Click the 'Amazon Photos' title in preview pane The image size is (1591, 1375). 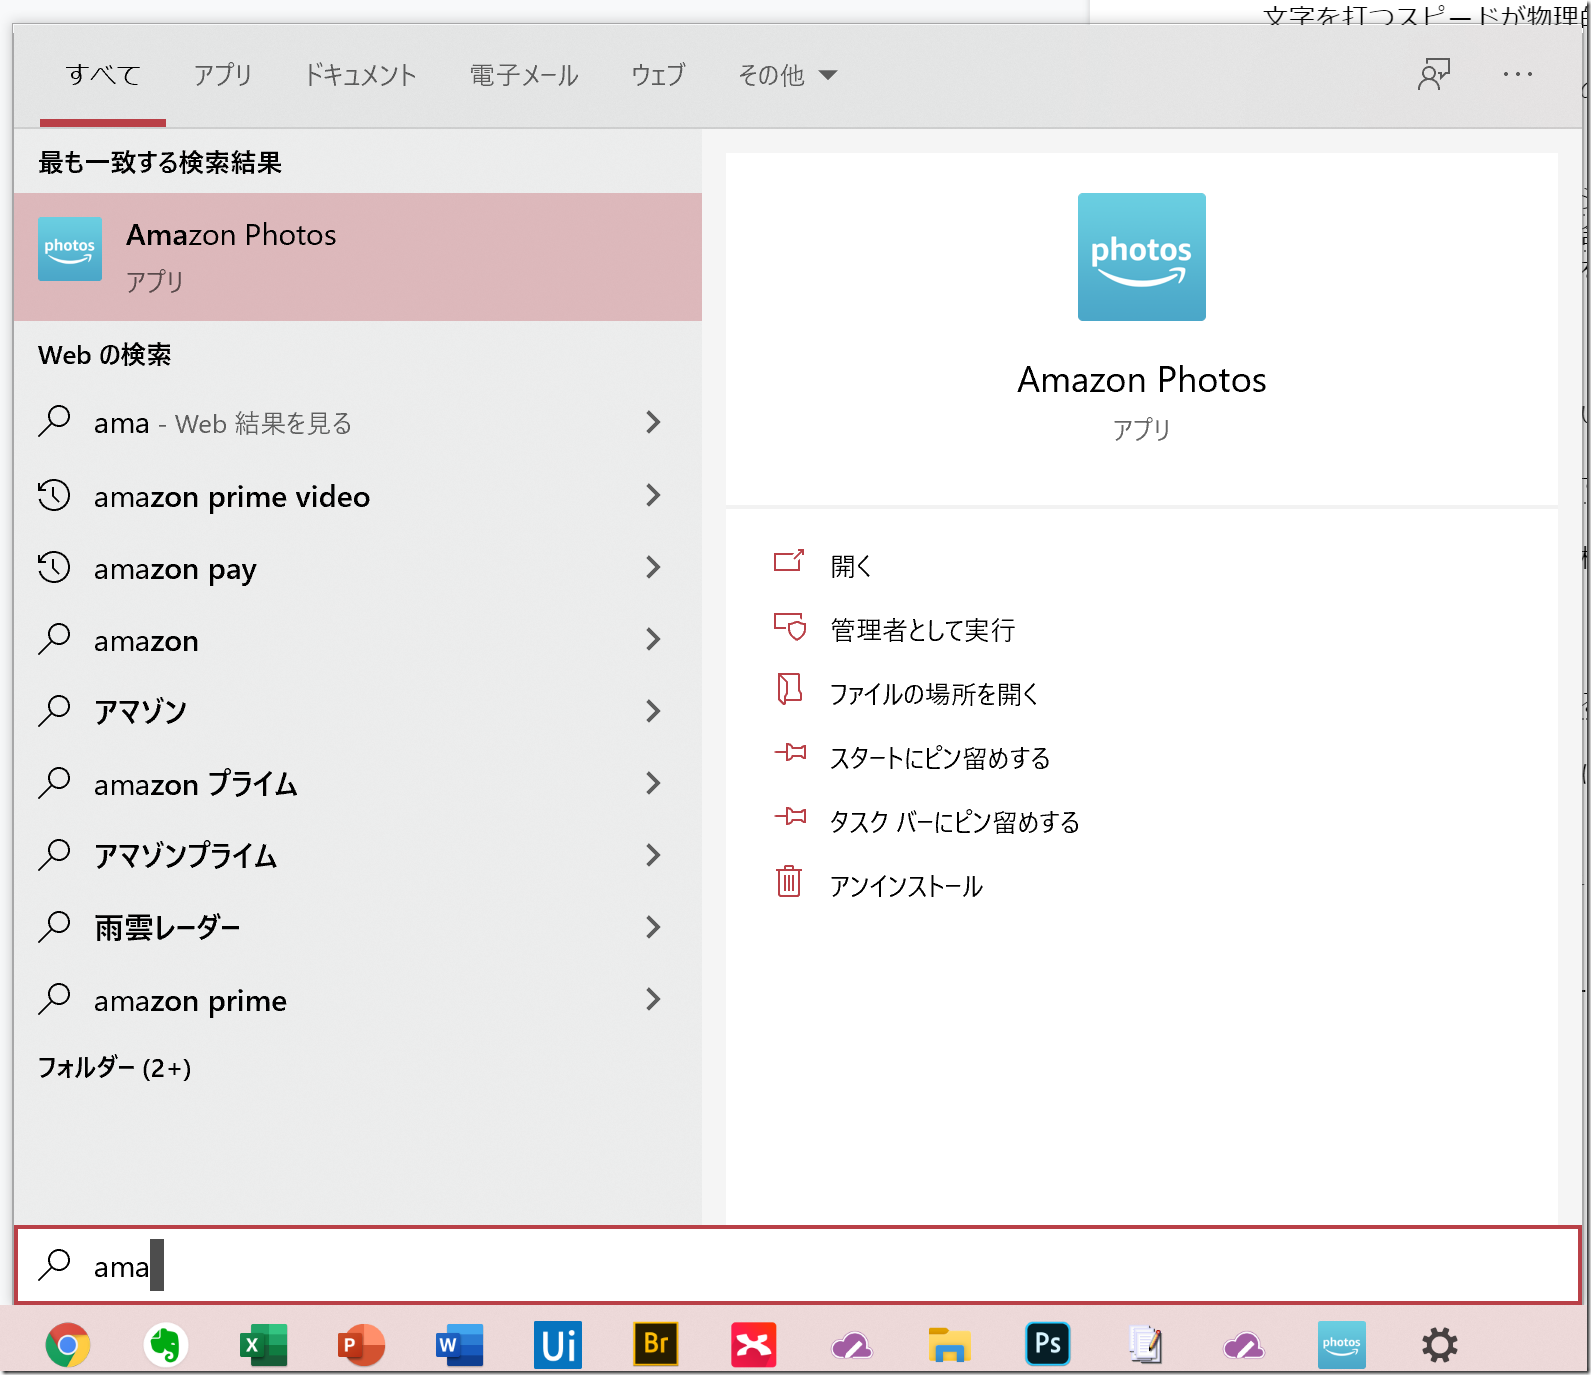click(x=1142, y=380)
